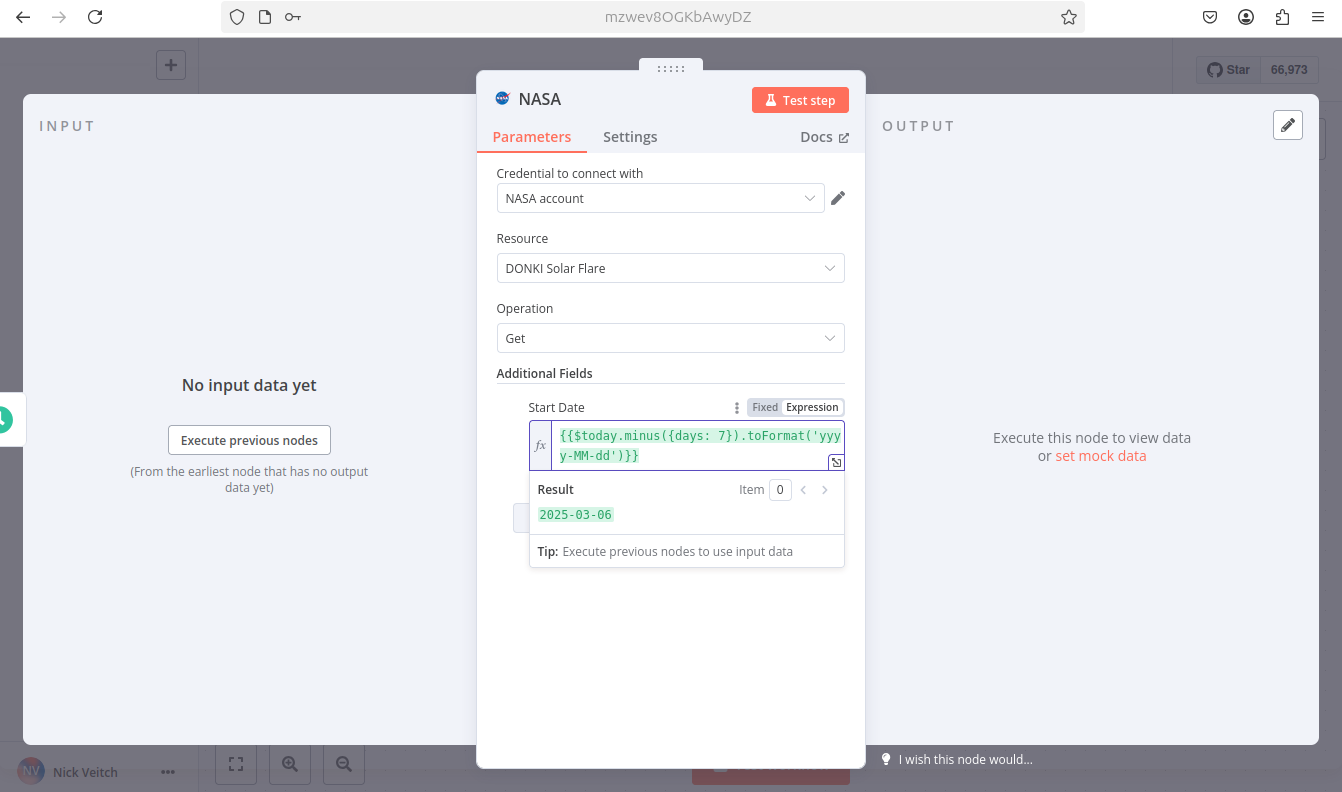The image size is (1342, 792).
Task: Open the Docs link
Action: tap(824, 137)
